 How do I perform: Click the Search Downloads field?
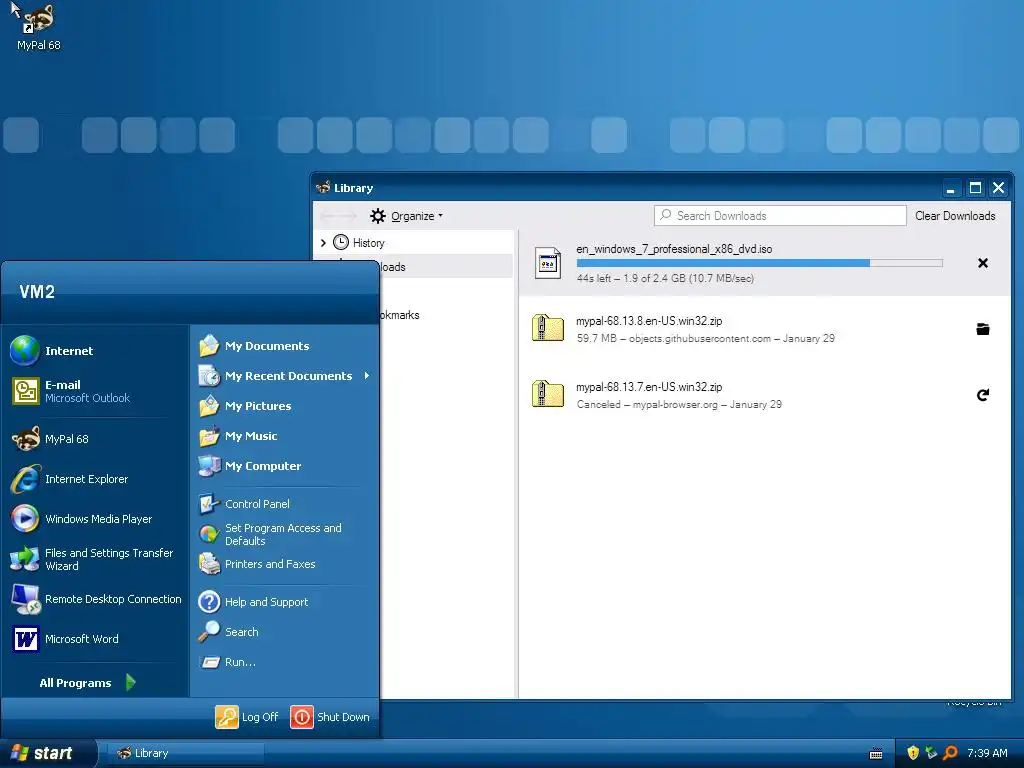click(780, 216)
